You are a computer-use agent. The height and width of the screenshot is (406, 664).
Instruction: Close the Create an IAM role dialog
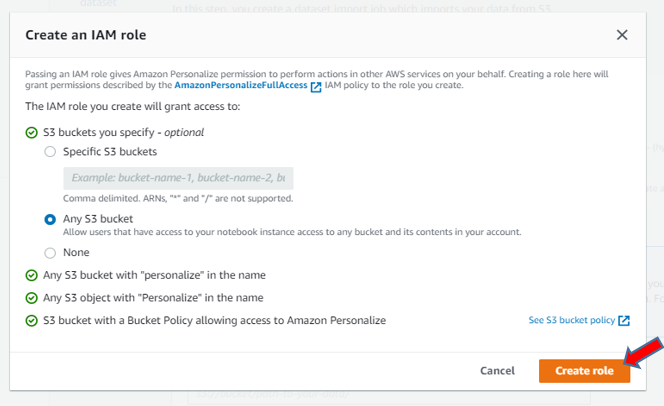pyautogui.click(x=622, y=35)
